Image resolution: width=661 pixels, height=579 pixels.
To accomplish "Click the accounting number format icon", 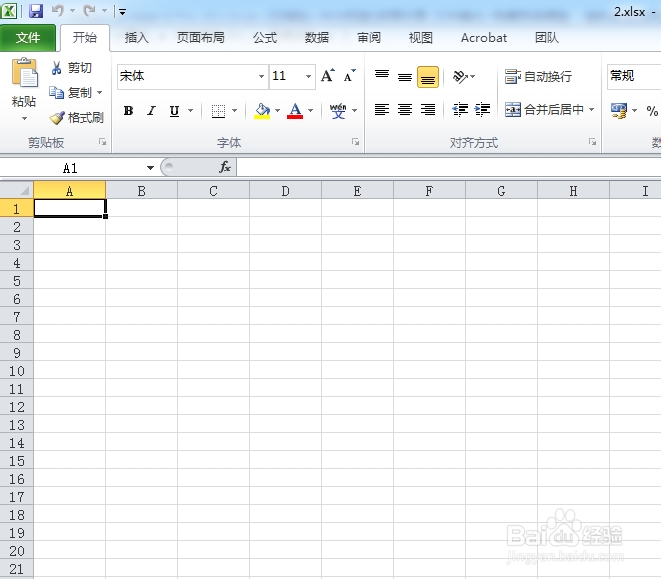I will pyautogui.click(x=619, y=111).
